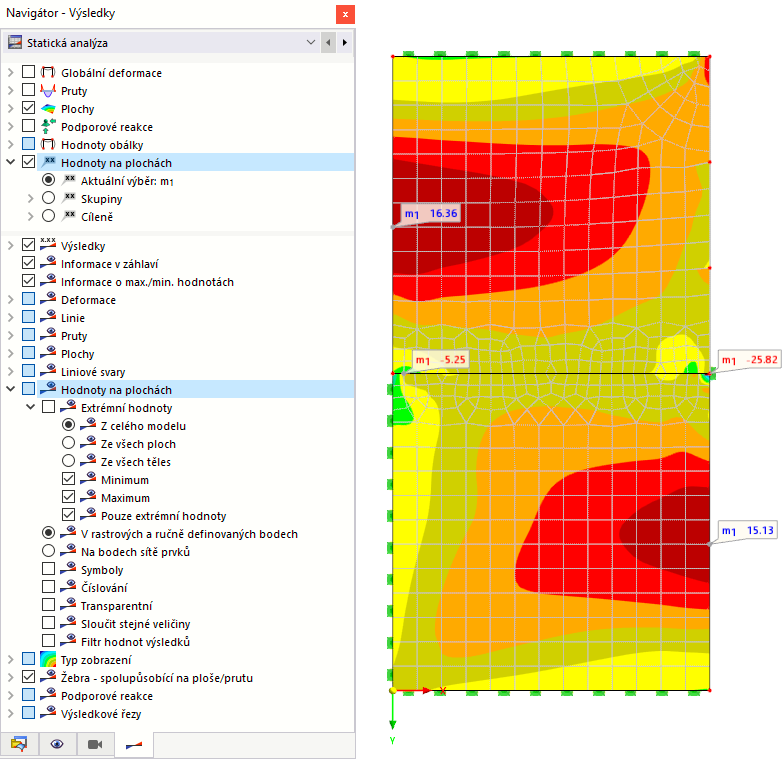
Task: Go to the next analysis with the right arrow
Action: point(345,42)
